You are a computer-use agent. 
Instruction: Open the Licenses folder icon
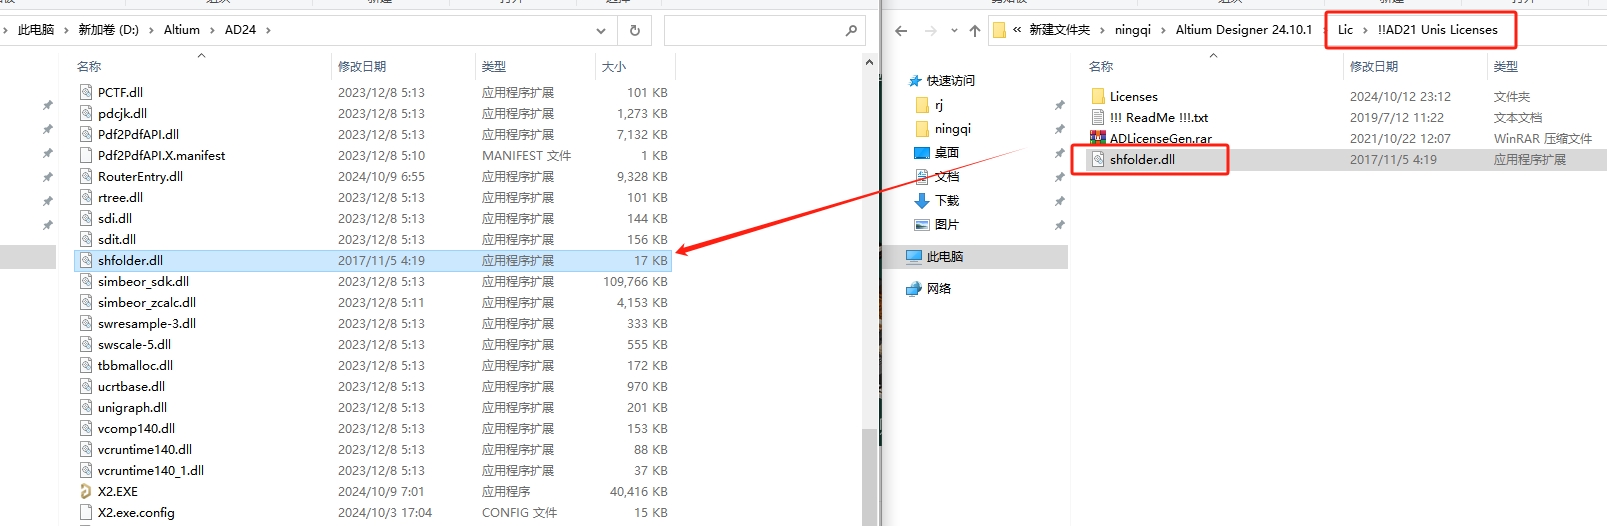(x=1098, y=96)
